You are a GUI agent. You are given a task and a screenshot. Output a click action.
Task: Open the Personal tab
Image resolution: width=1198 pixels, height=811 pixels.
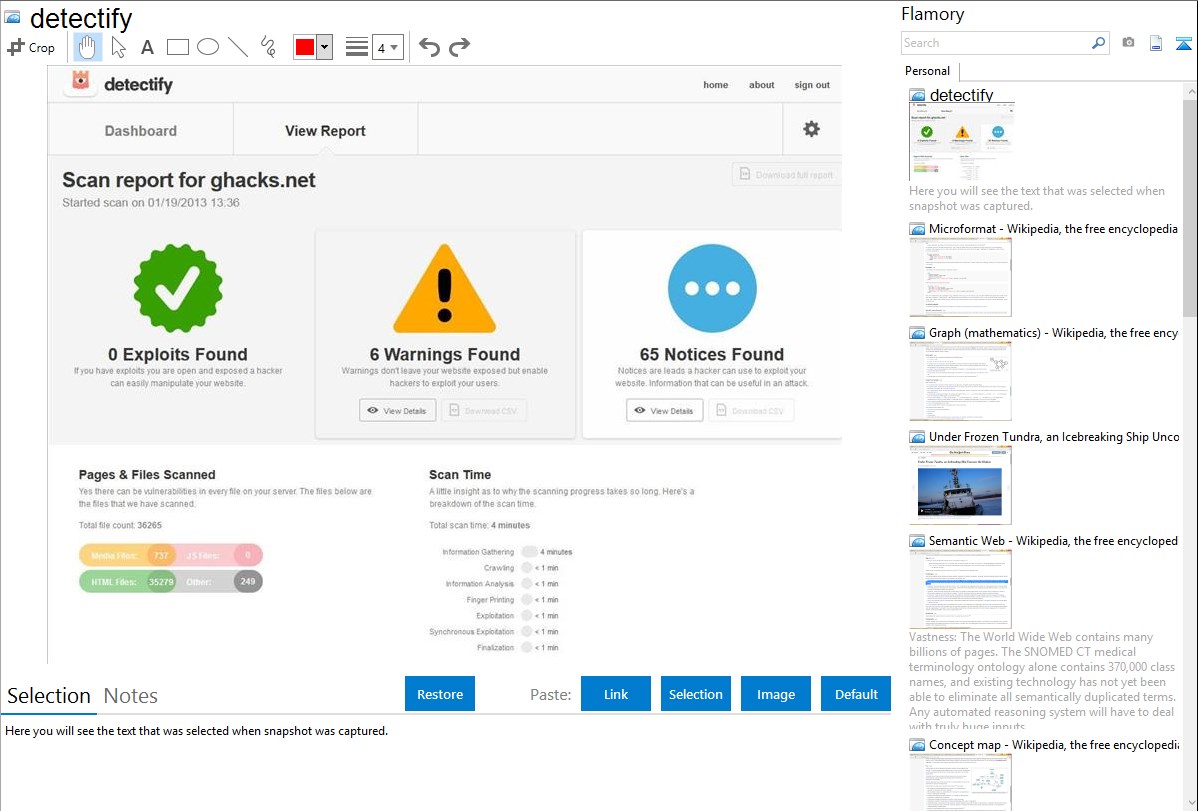(x=927, y=71)
